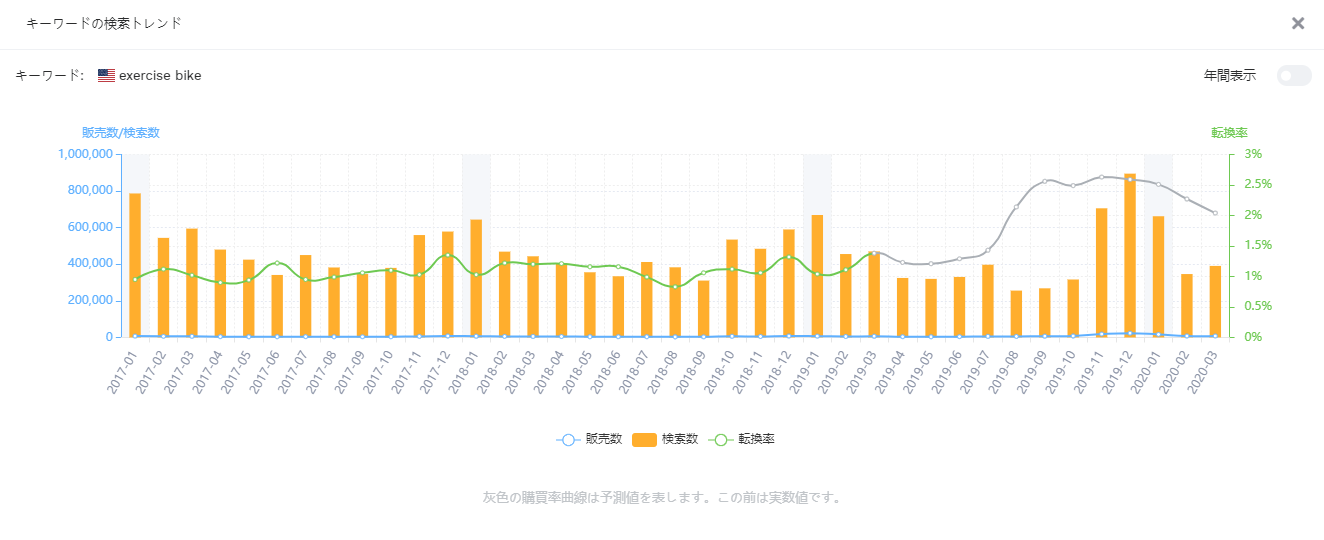Click the 2017-01 search volume bar
Screen dimensions: 1324x540
coord(135,265)
